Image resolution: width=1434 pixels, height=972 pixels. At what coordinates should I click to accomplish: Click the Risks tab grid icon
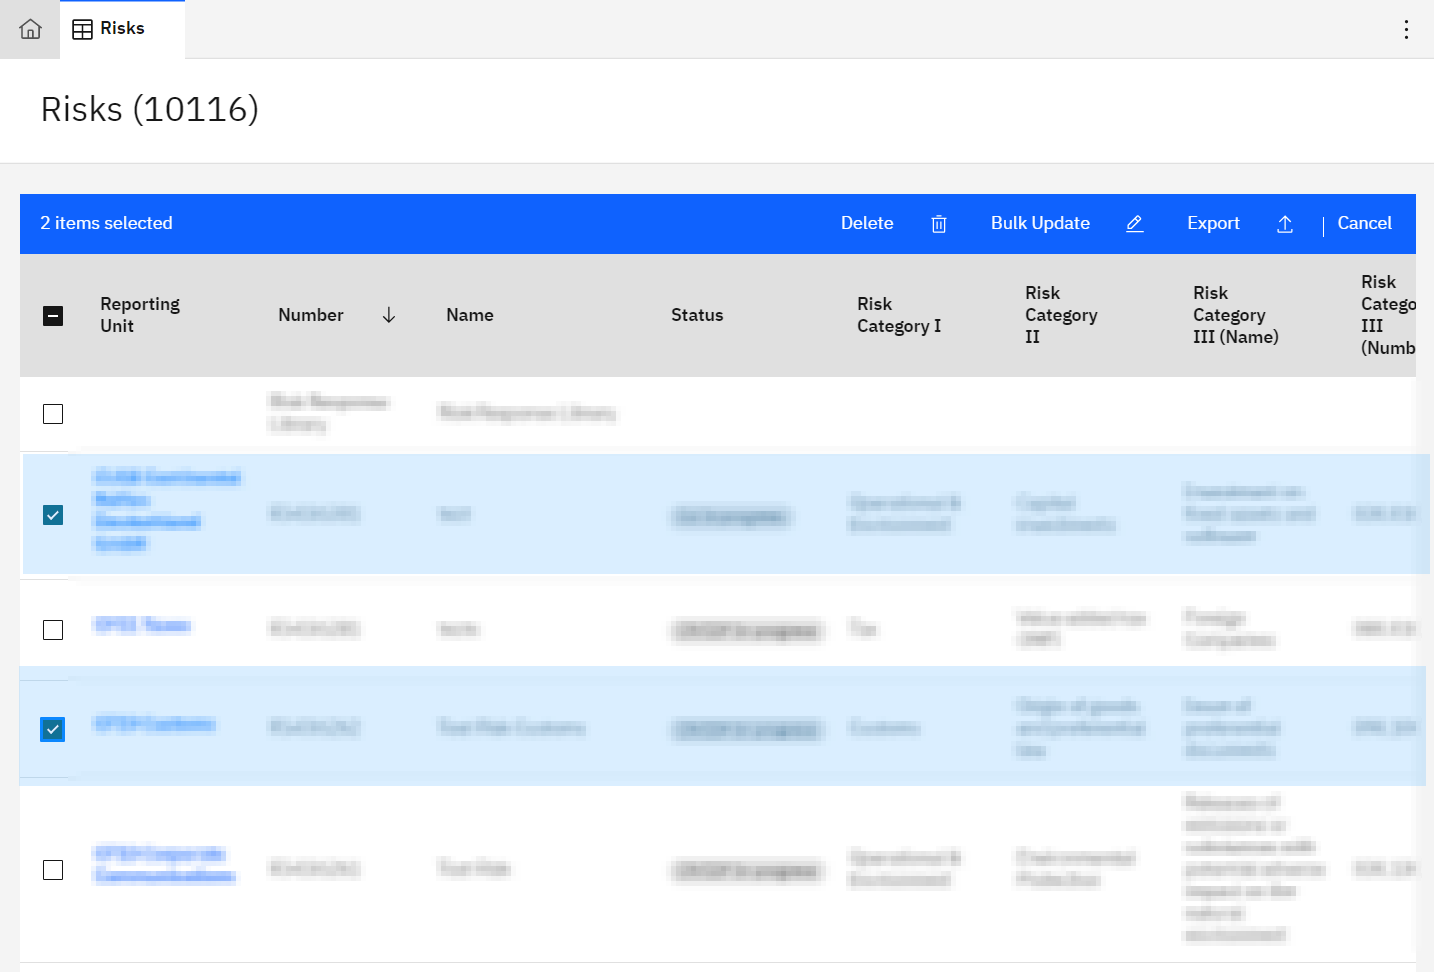coord(82,29)
